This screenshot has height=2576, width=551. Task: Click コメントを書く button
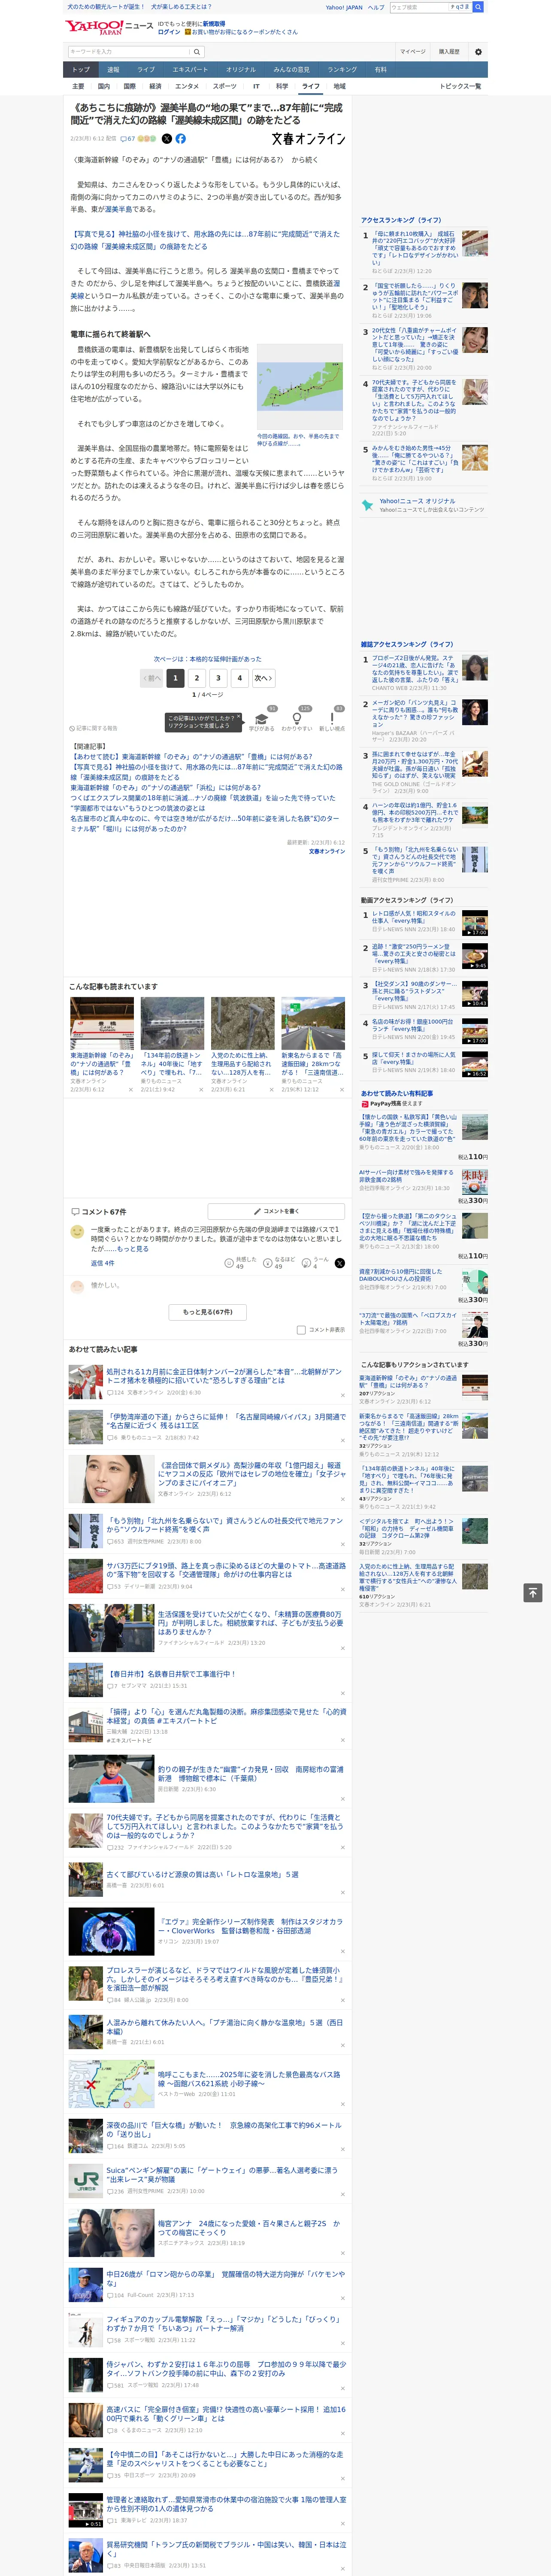click(277, 1211)
